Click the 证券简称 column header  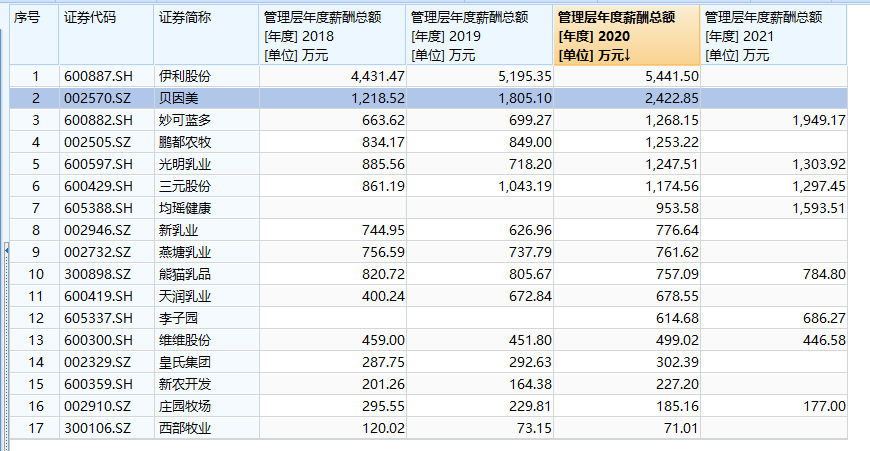pyautogui.click(x=206, y=36)
